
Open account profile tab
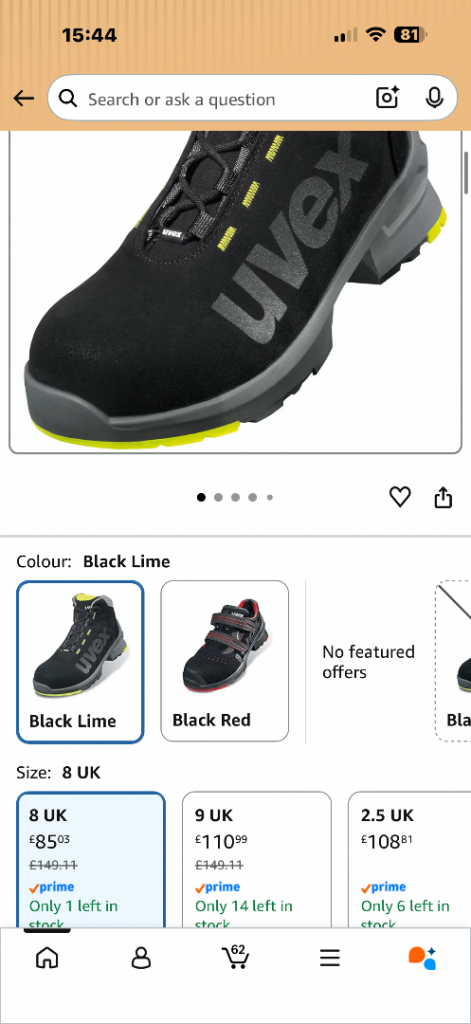point(141,958)
